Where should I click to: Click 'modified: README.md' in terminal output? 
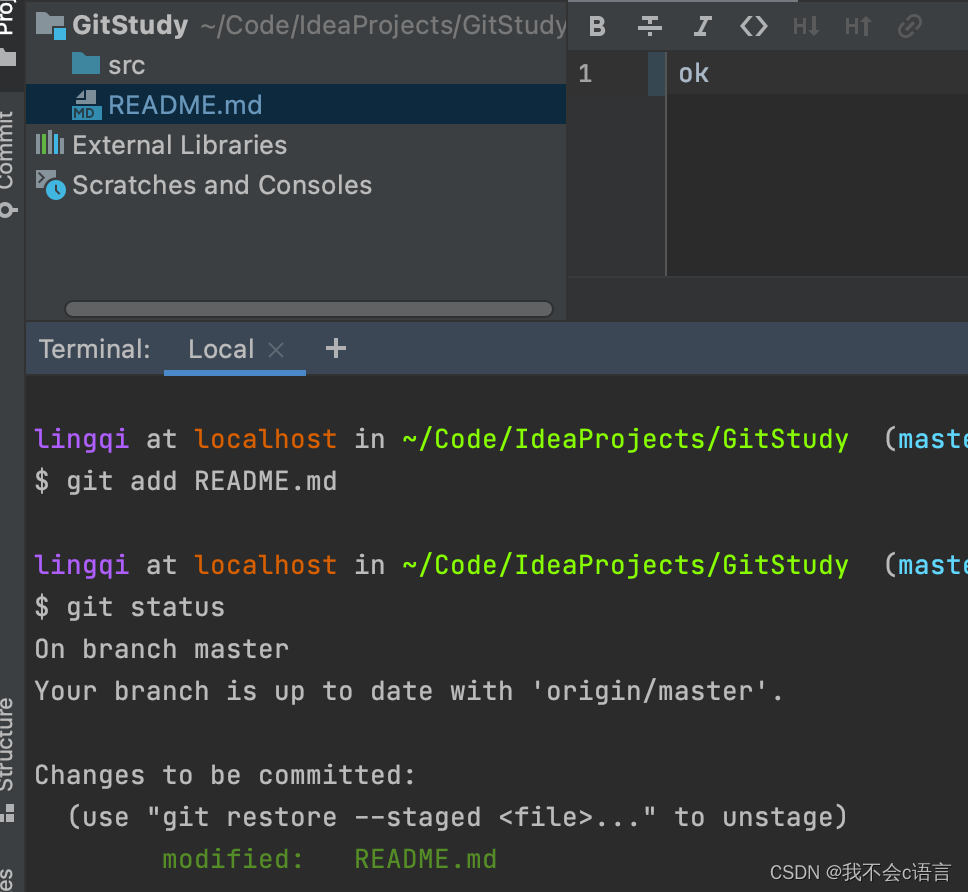click(x=330, y=859)
